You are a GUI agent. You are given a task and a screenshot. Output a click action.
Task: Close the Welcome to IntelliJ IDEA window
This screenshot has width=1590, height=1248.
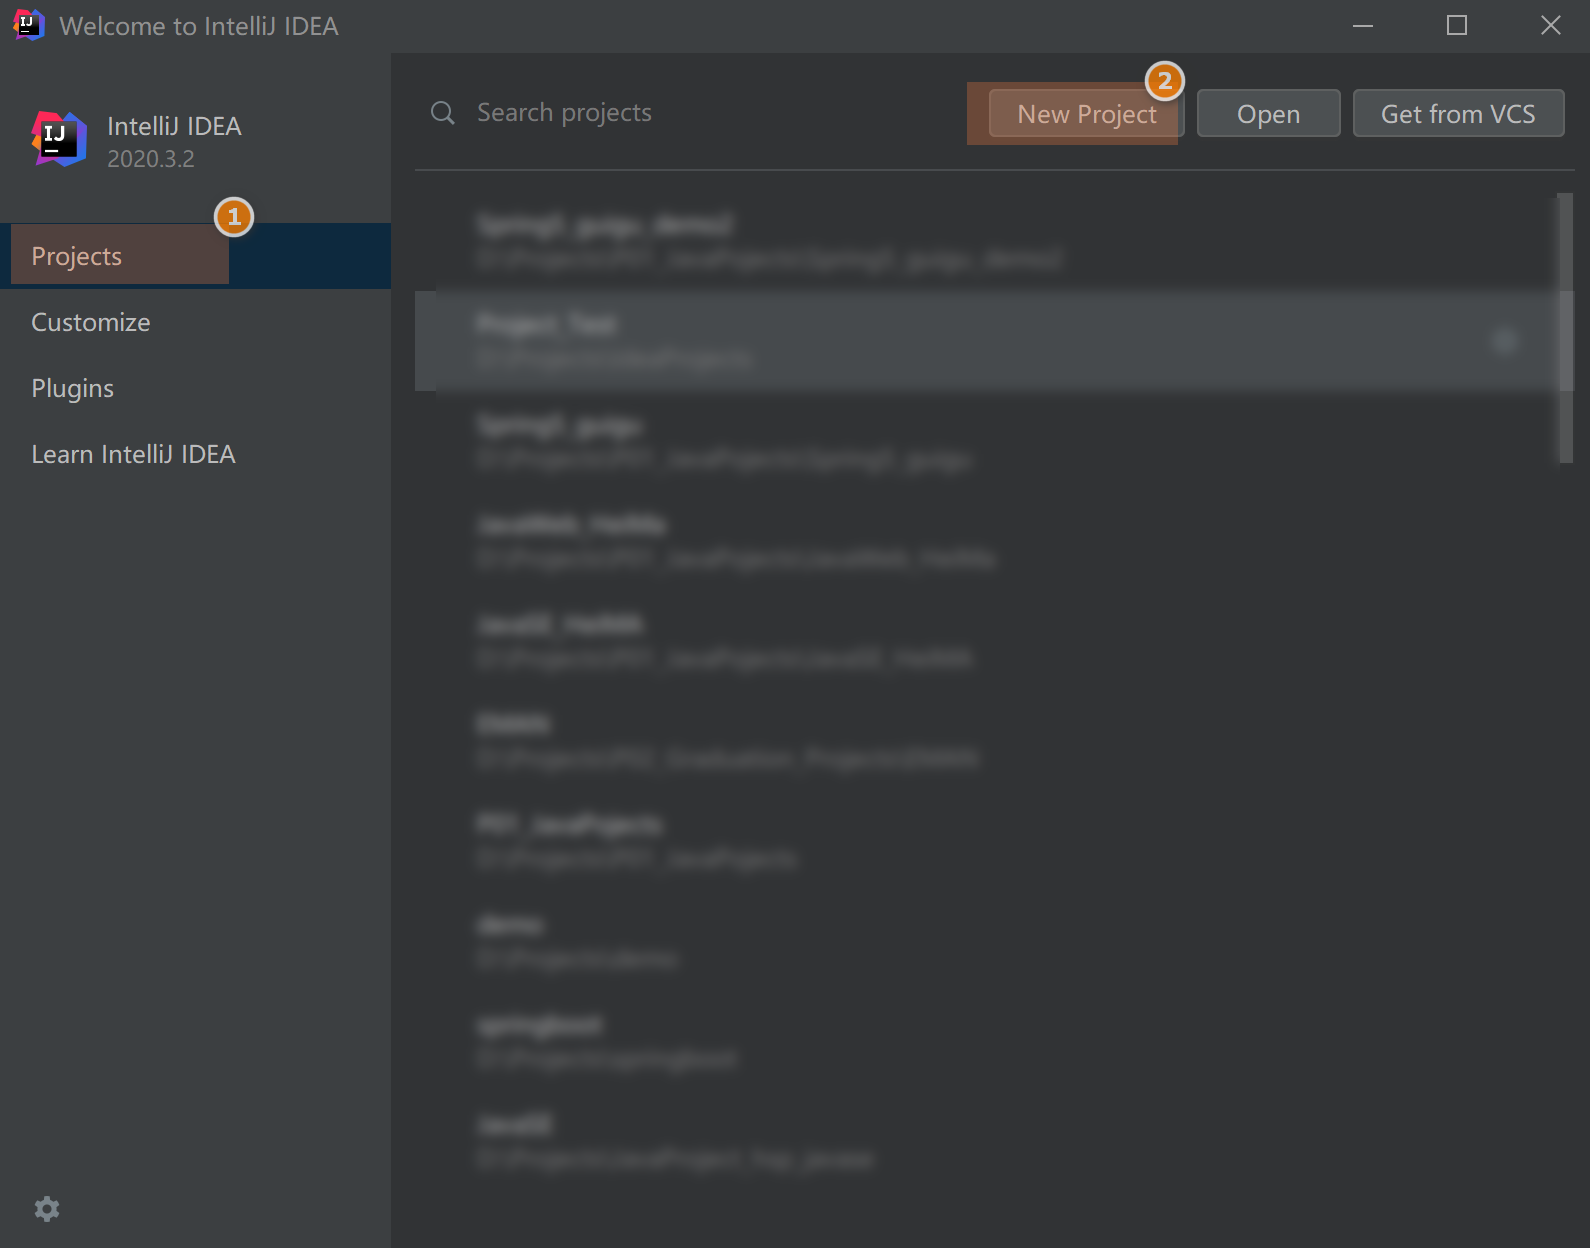1550,26
